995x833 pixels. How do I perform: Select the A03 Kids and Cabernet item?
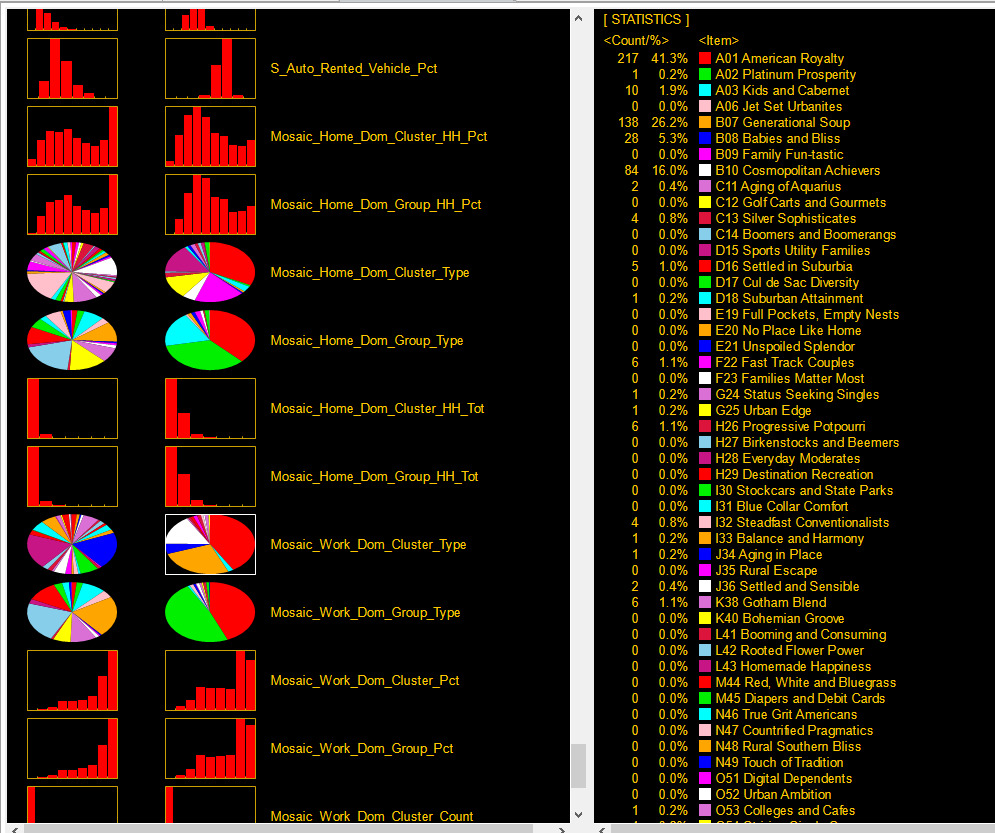782,90
